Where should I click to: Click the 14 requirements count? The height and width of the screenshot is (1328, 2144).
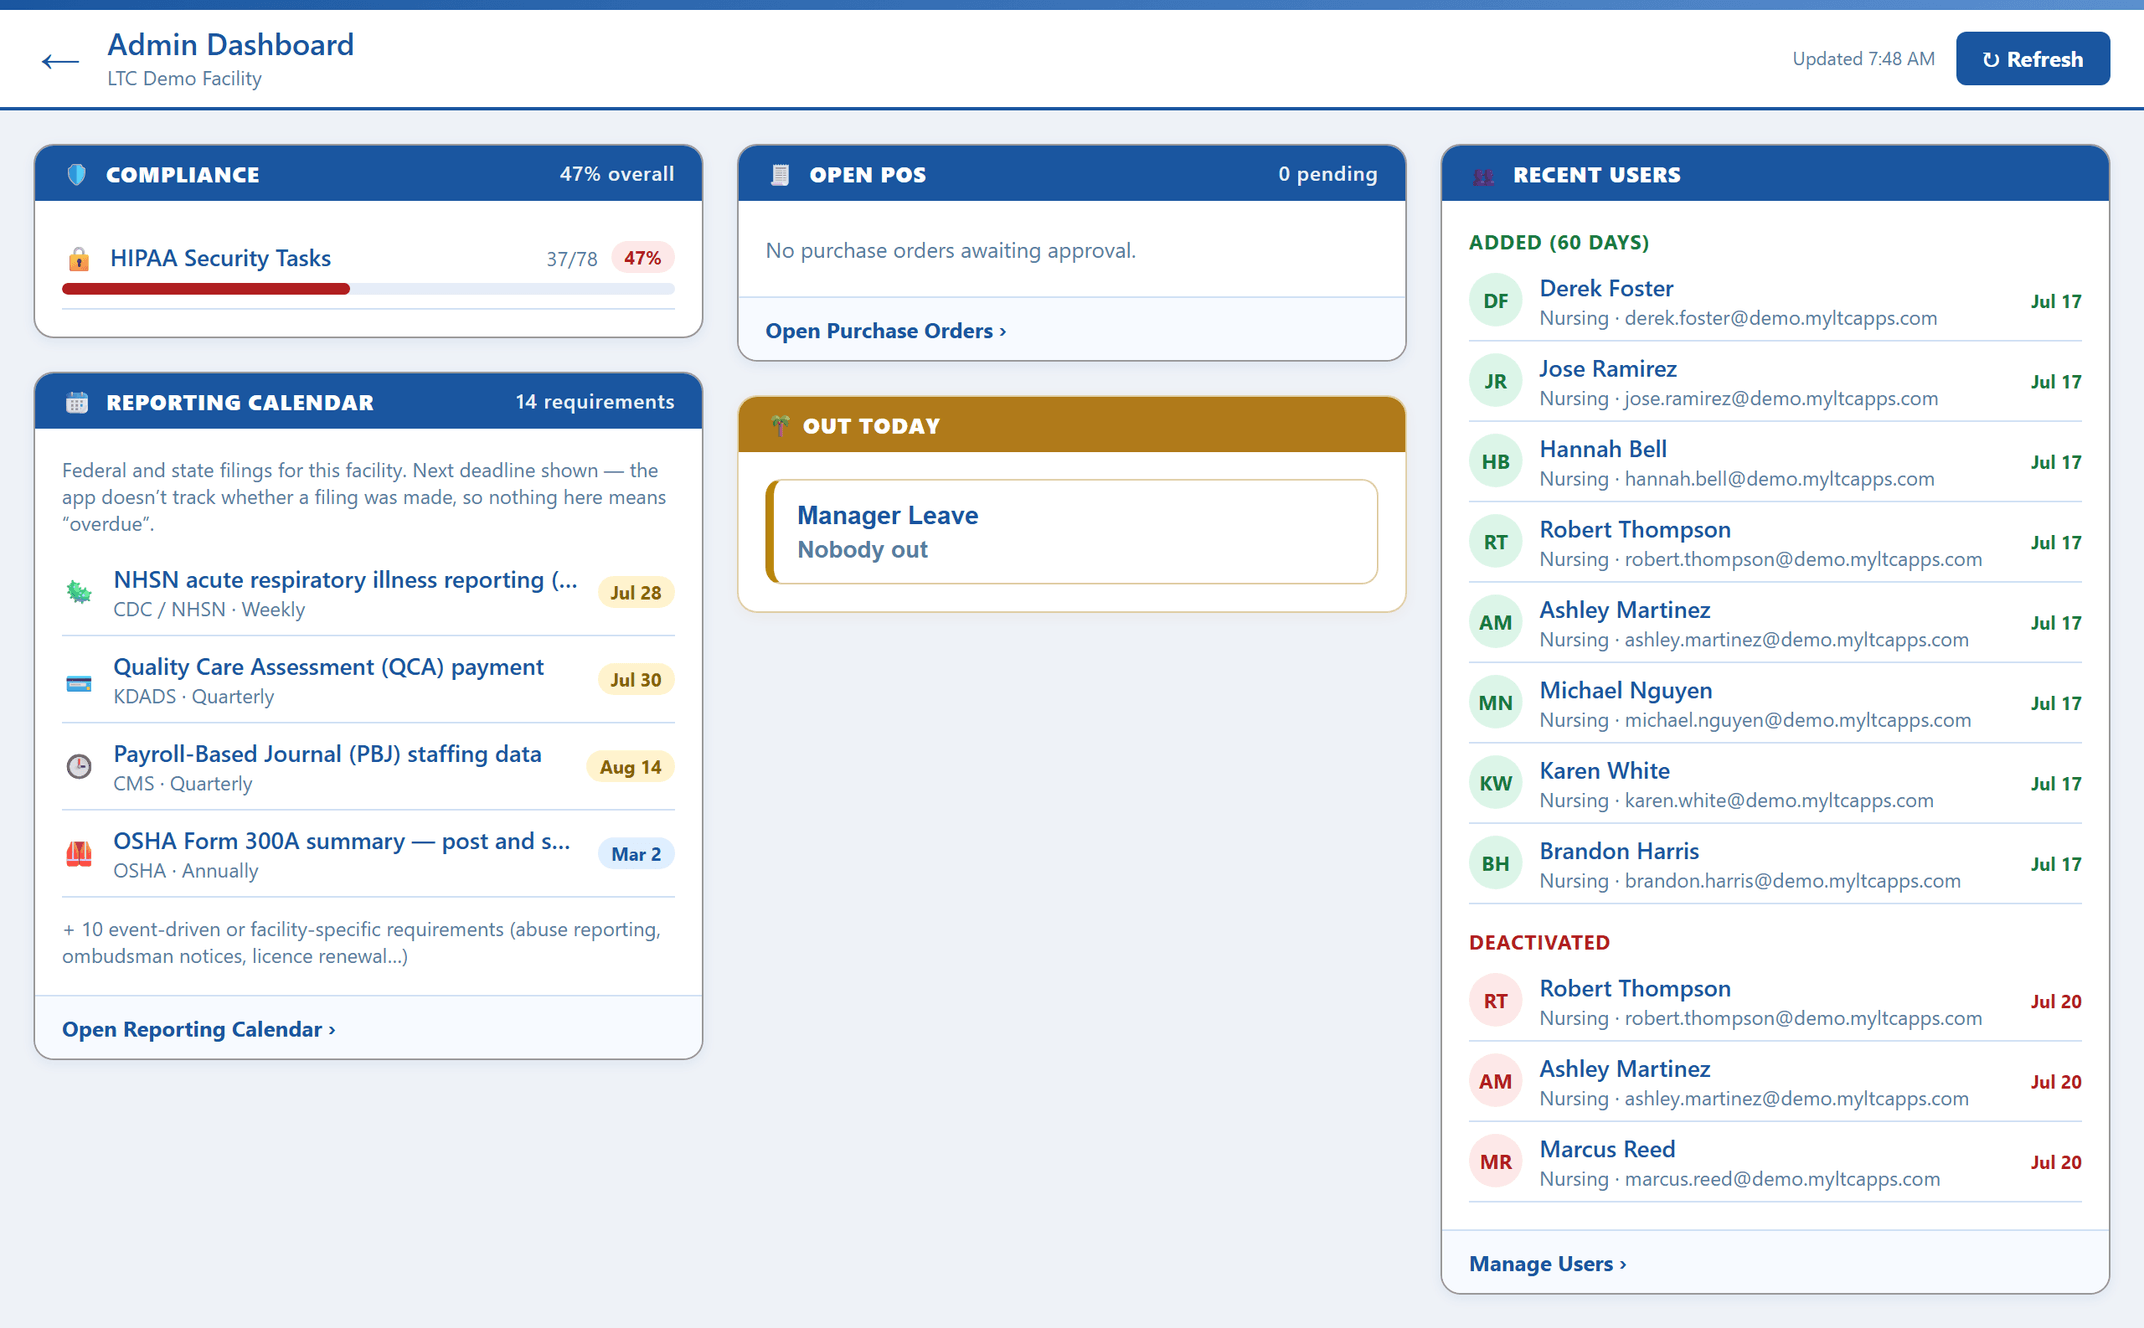(595, 402)
